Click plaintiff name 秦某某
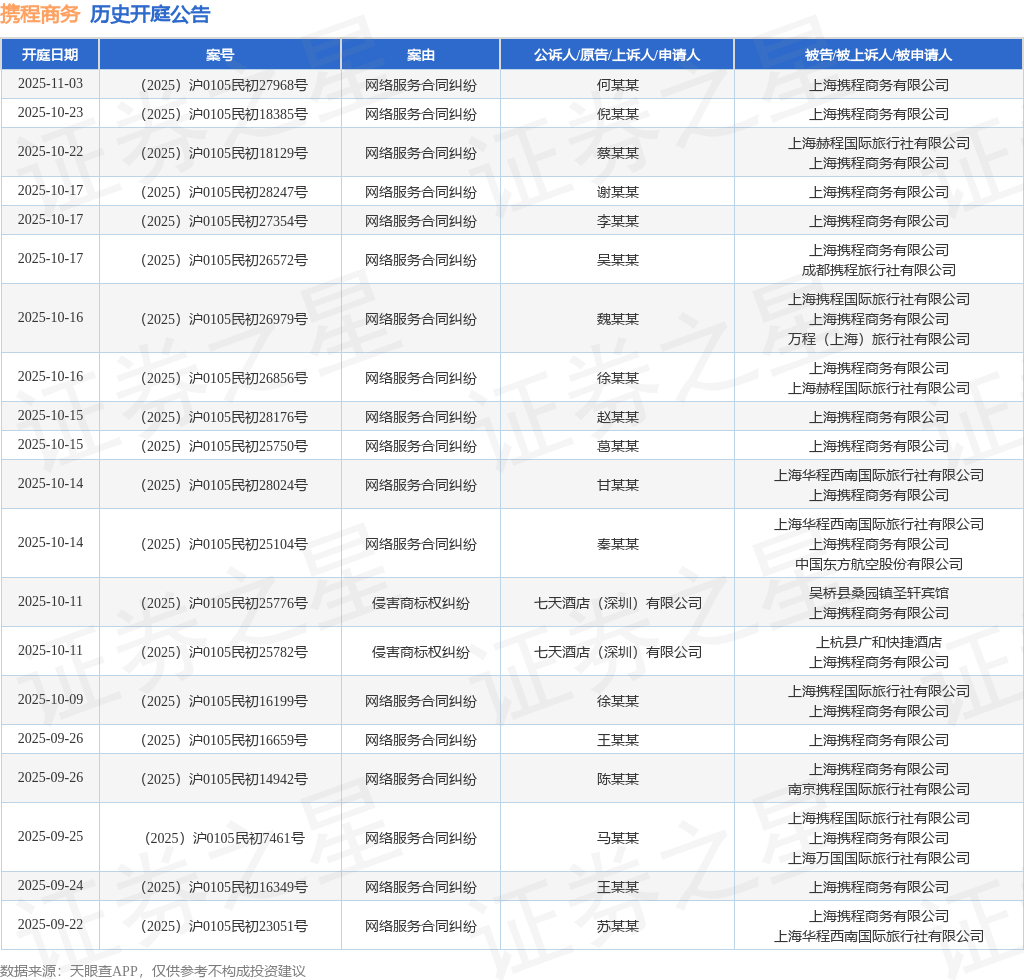The width and height of the screenshot is (1024, 980). [x=617, y=545]
